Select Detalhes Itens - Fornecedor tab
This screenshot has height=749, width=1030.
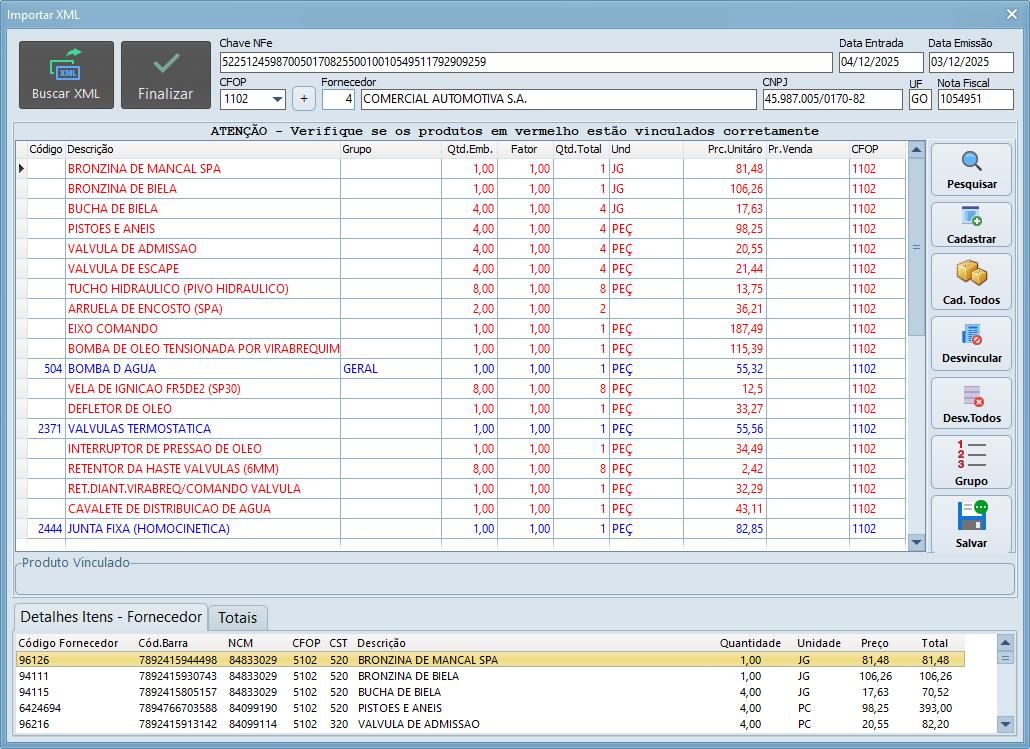point(111,617)
